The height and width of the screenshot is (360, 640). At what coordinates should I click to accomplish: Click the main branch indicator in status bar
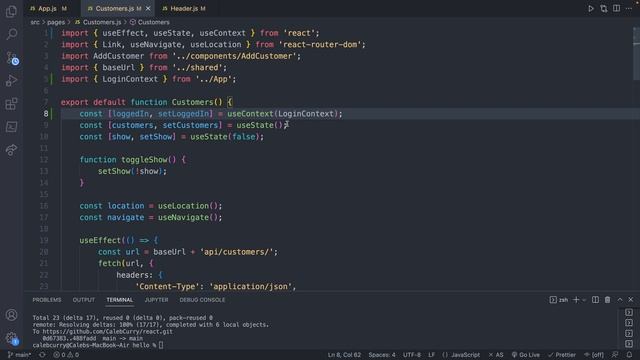point(19,355)
